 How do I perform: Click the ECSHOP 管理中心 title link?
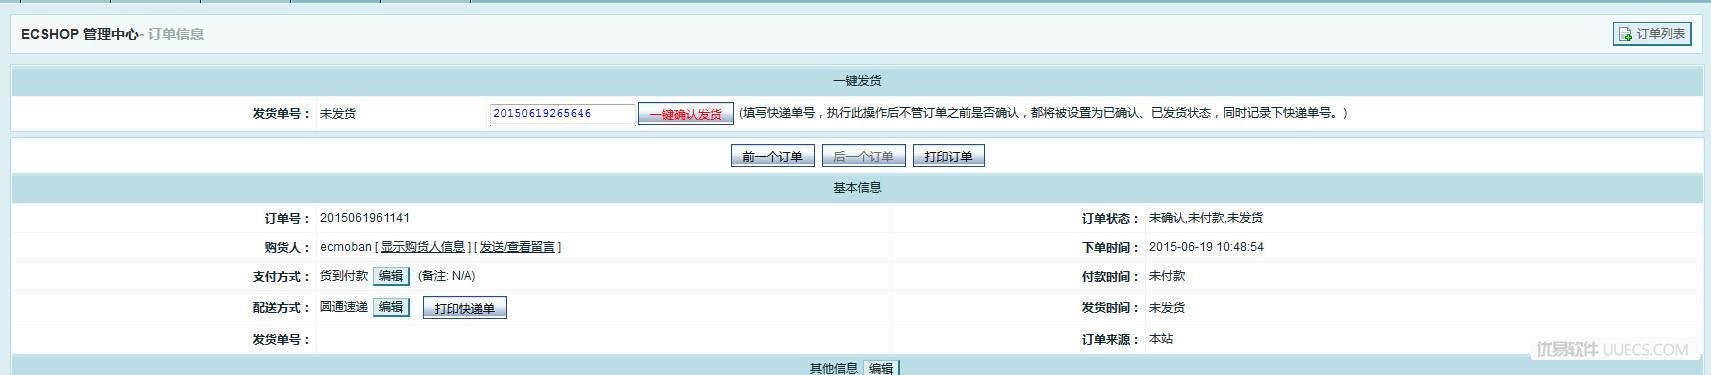(x=80, y=34)
